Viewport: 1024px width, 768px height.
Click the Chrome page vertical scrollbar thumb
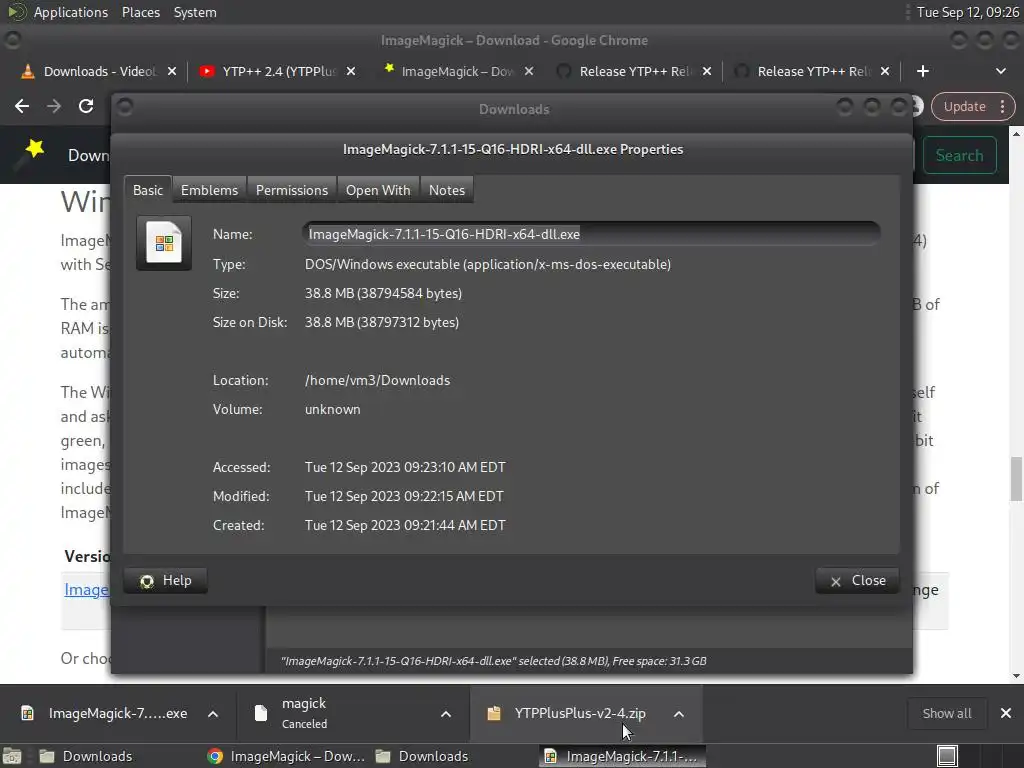click(1016, 479)
